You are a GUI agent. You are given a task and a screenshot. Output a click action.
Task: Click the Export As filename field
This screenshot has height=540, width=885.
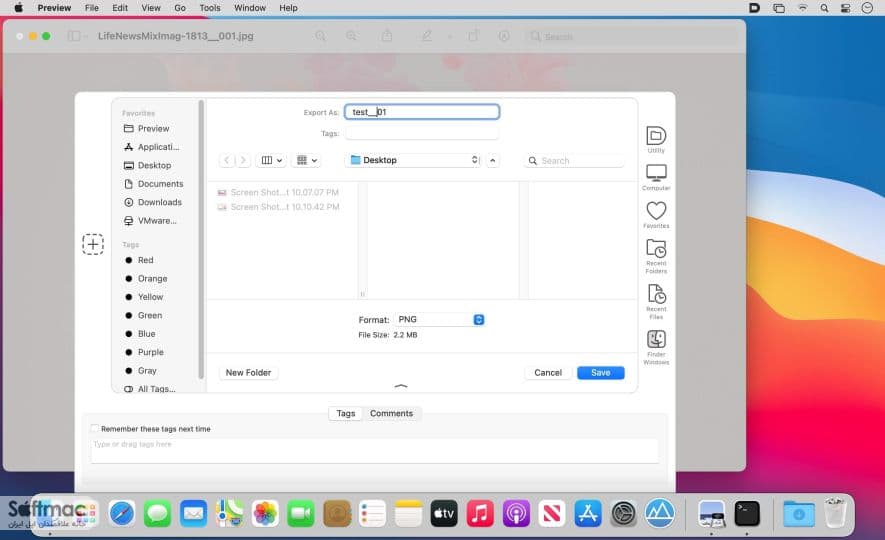pos(422,112)
